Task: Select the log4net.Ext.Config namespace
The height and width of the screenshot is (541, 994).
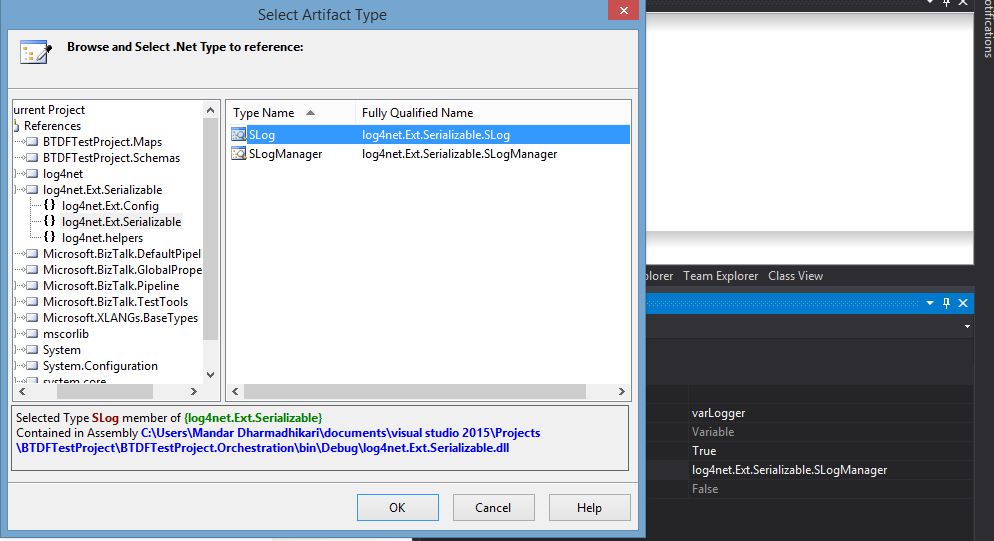Action: [x=110, y=206]
